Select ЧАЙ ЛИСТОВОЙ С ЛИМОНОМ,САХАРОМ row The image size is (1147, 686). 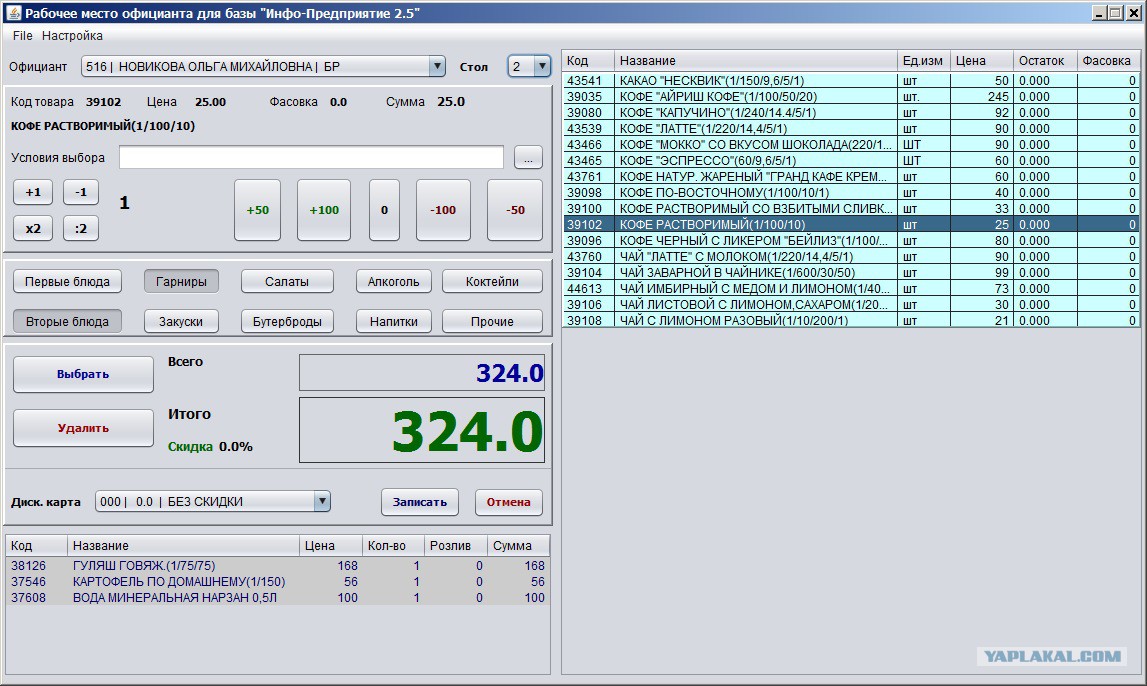click(x=851, y=305)
